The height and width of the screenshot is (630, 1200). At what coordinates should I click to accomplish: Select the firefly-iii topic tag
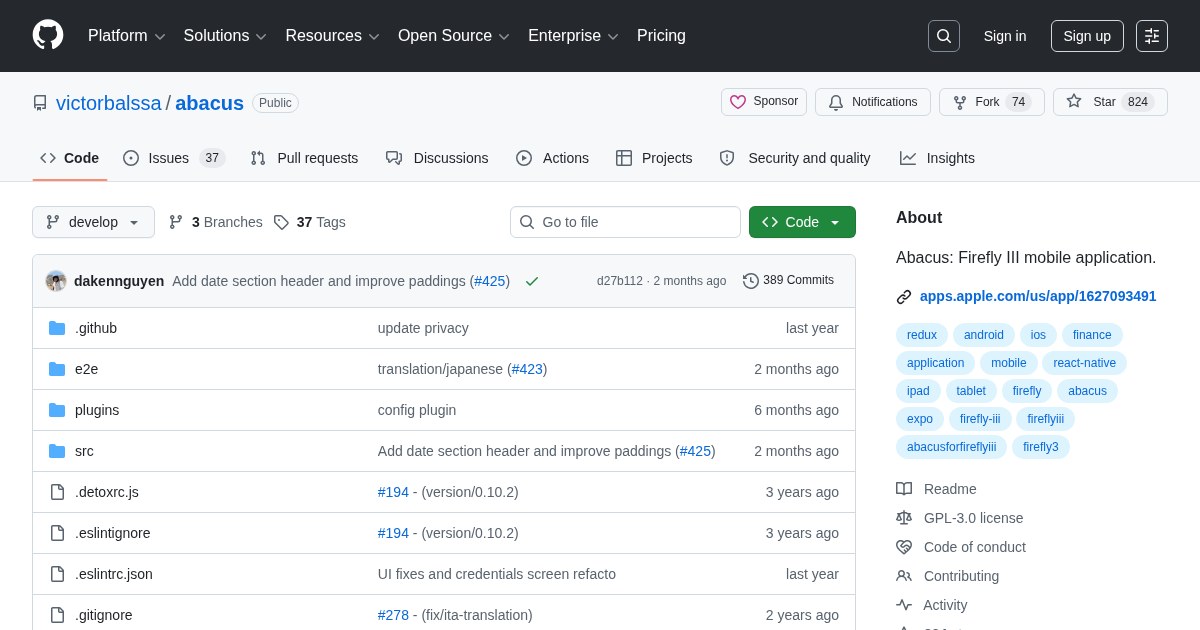[x=980, y=419]
